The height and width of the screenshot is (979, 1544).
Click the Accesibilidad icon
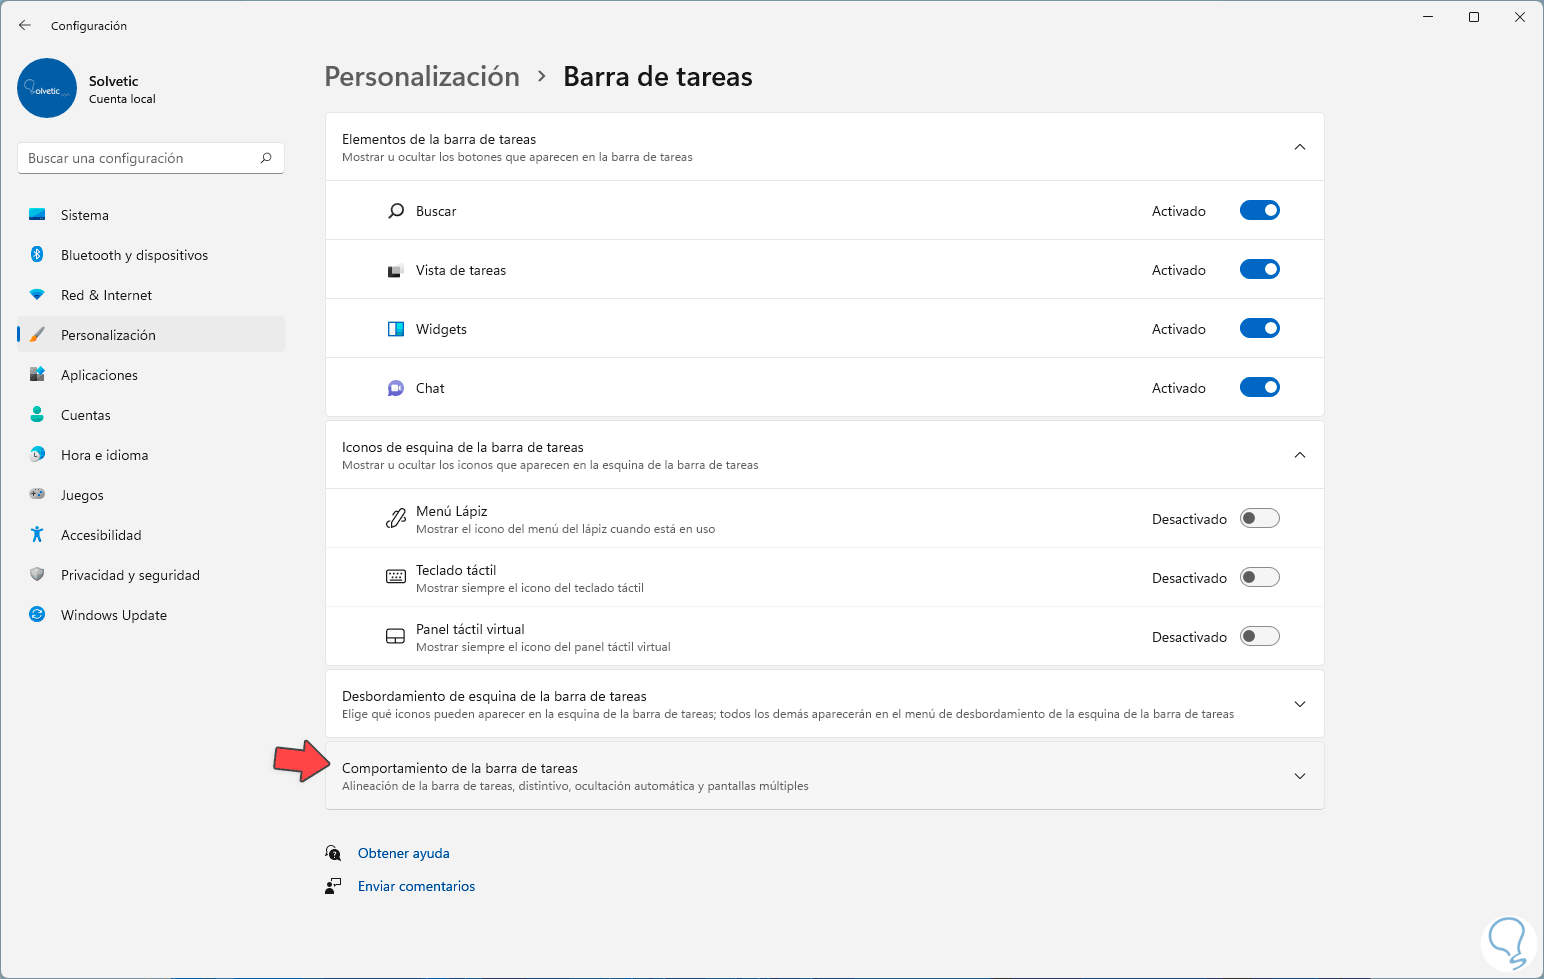(x=37, y=535)
